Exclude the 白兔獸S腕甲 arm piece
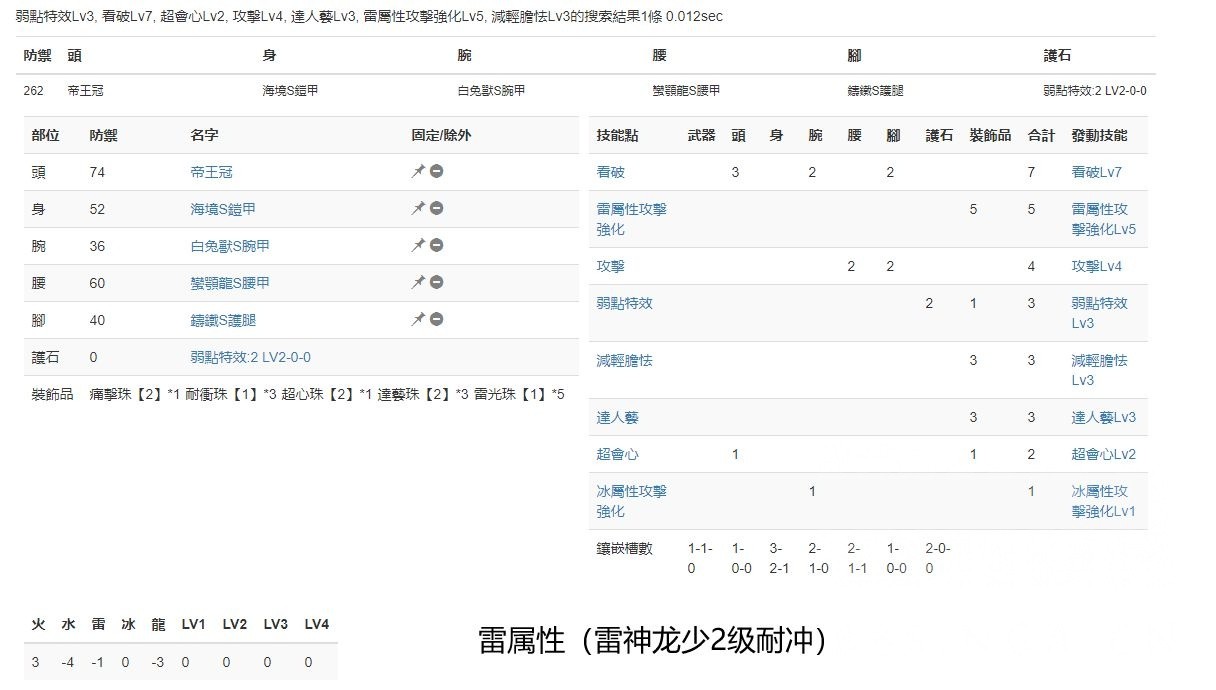This screenshot has height=690, width=1216. 435,245
